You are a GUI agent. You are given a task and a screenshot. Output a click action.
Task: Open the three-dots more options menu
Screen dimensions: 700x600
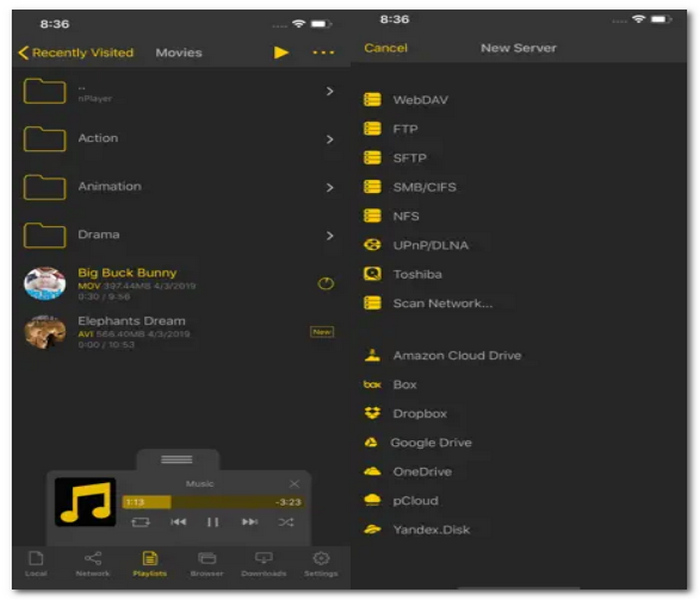tap(323, 53)
